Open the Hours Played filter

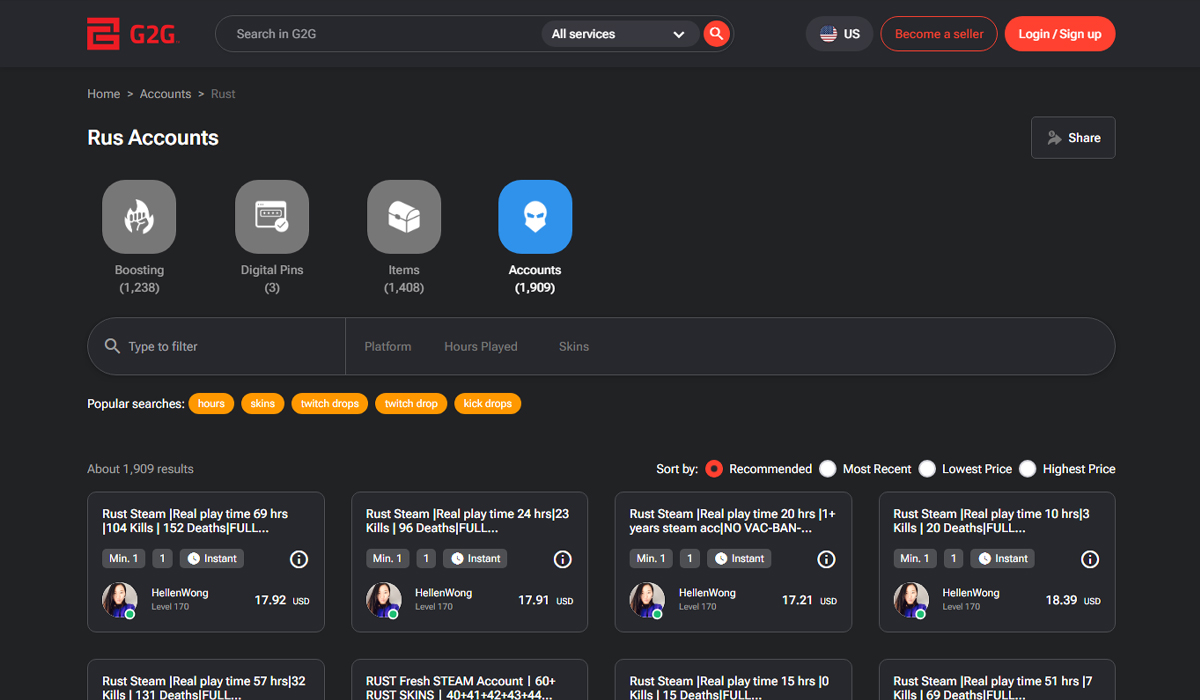(x=480, y=346)
